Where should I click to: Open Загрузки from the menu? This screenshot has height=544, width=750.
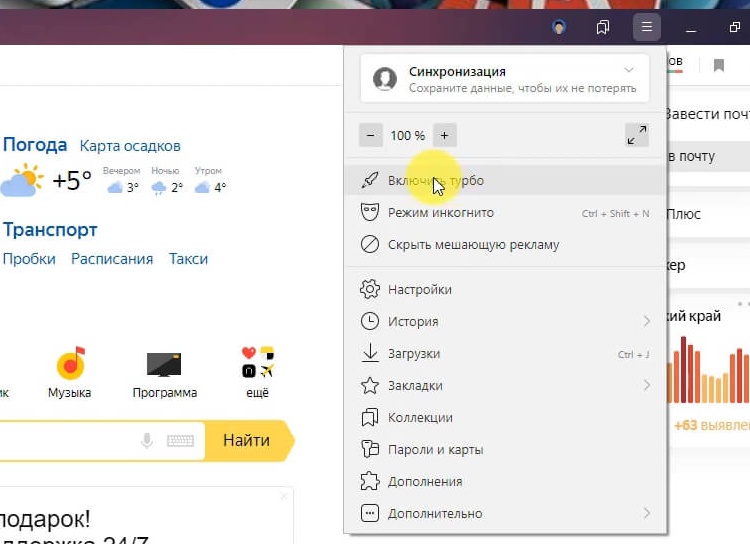pyautogui.click(x=505, y=354)
